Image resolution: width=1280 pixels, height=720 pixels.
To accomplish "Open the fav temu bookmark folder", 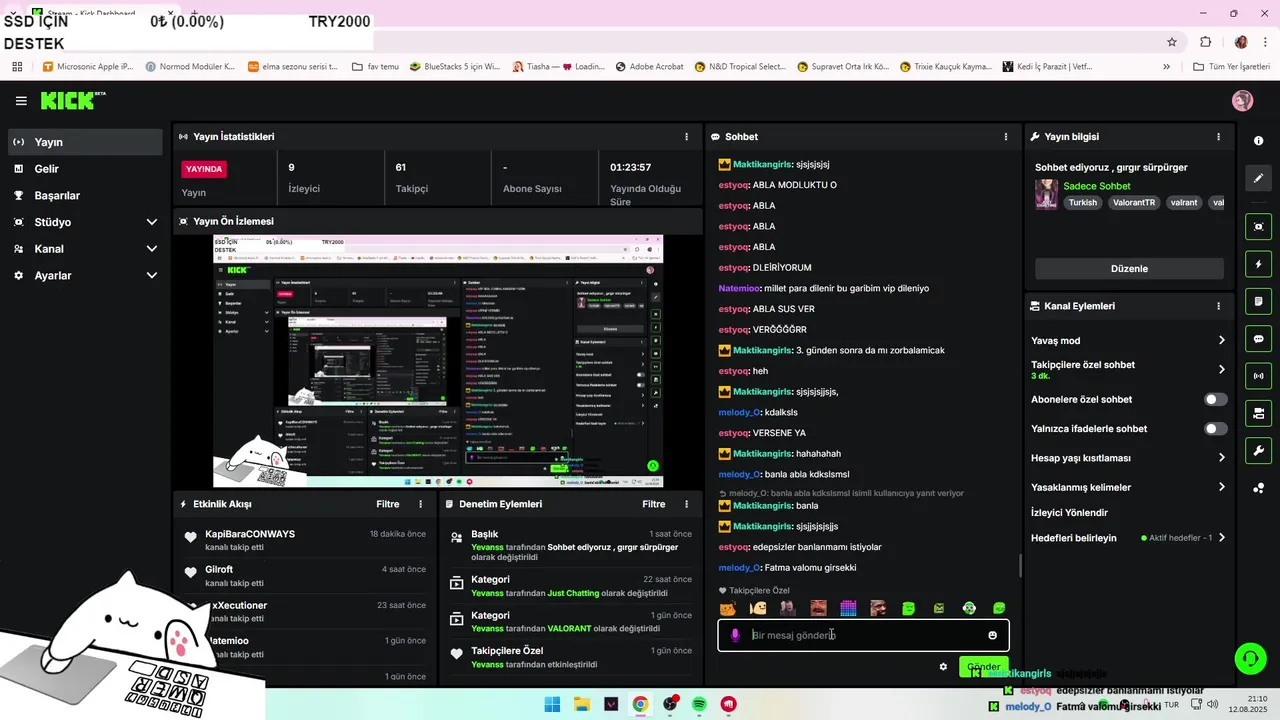I will coord(375,67).
